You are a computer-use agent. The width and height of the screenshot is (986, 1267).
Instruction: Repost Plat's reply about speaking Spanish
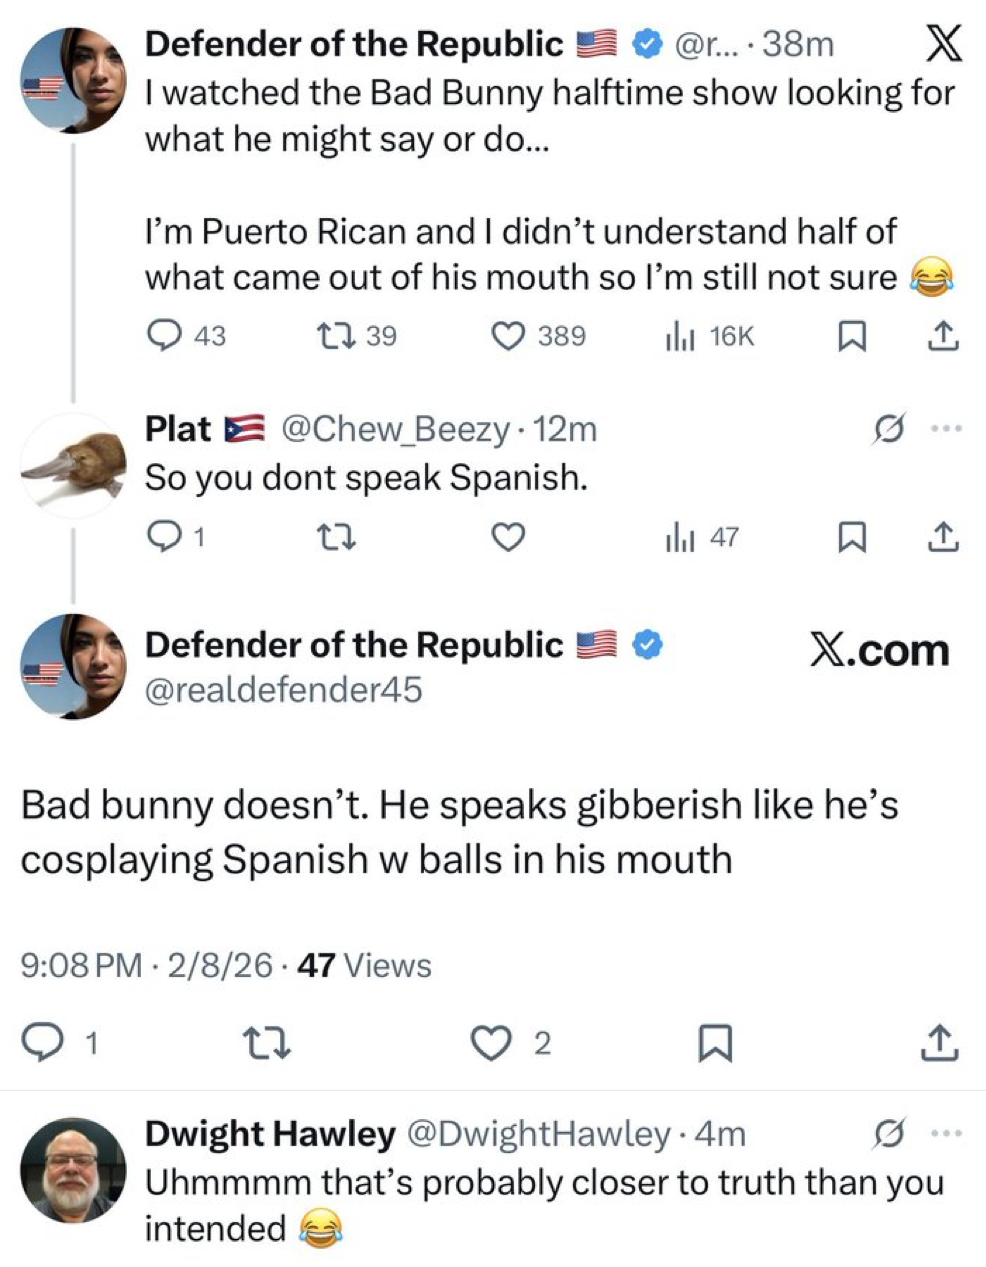pyautogui.click(x=331, y=538)
